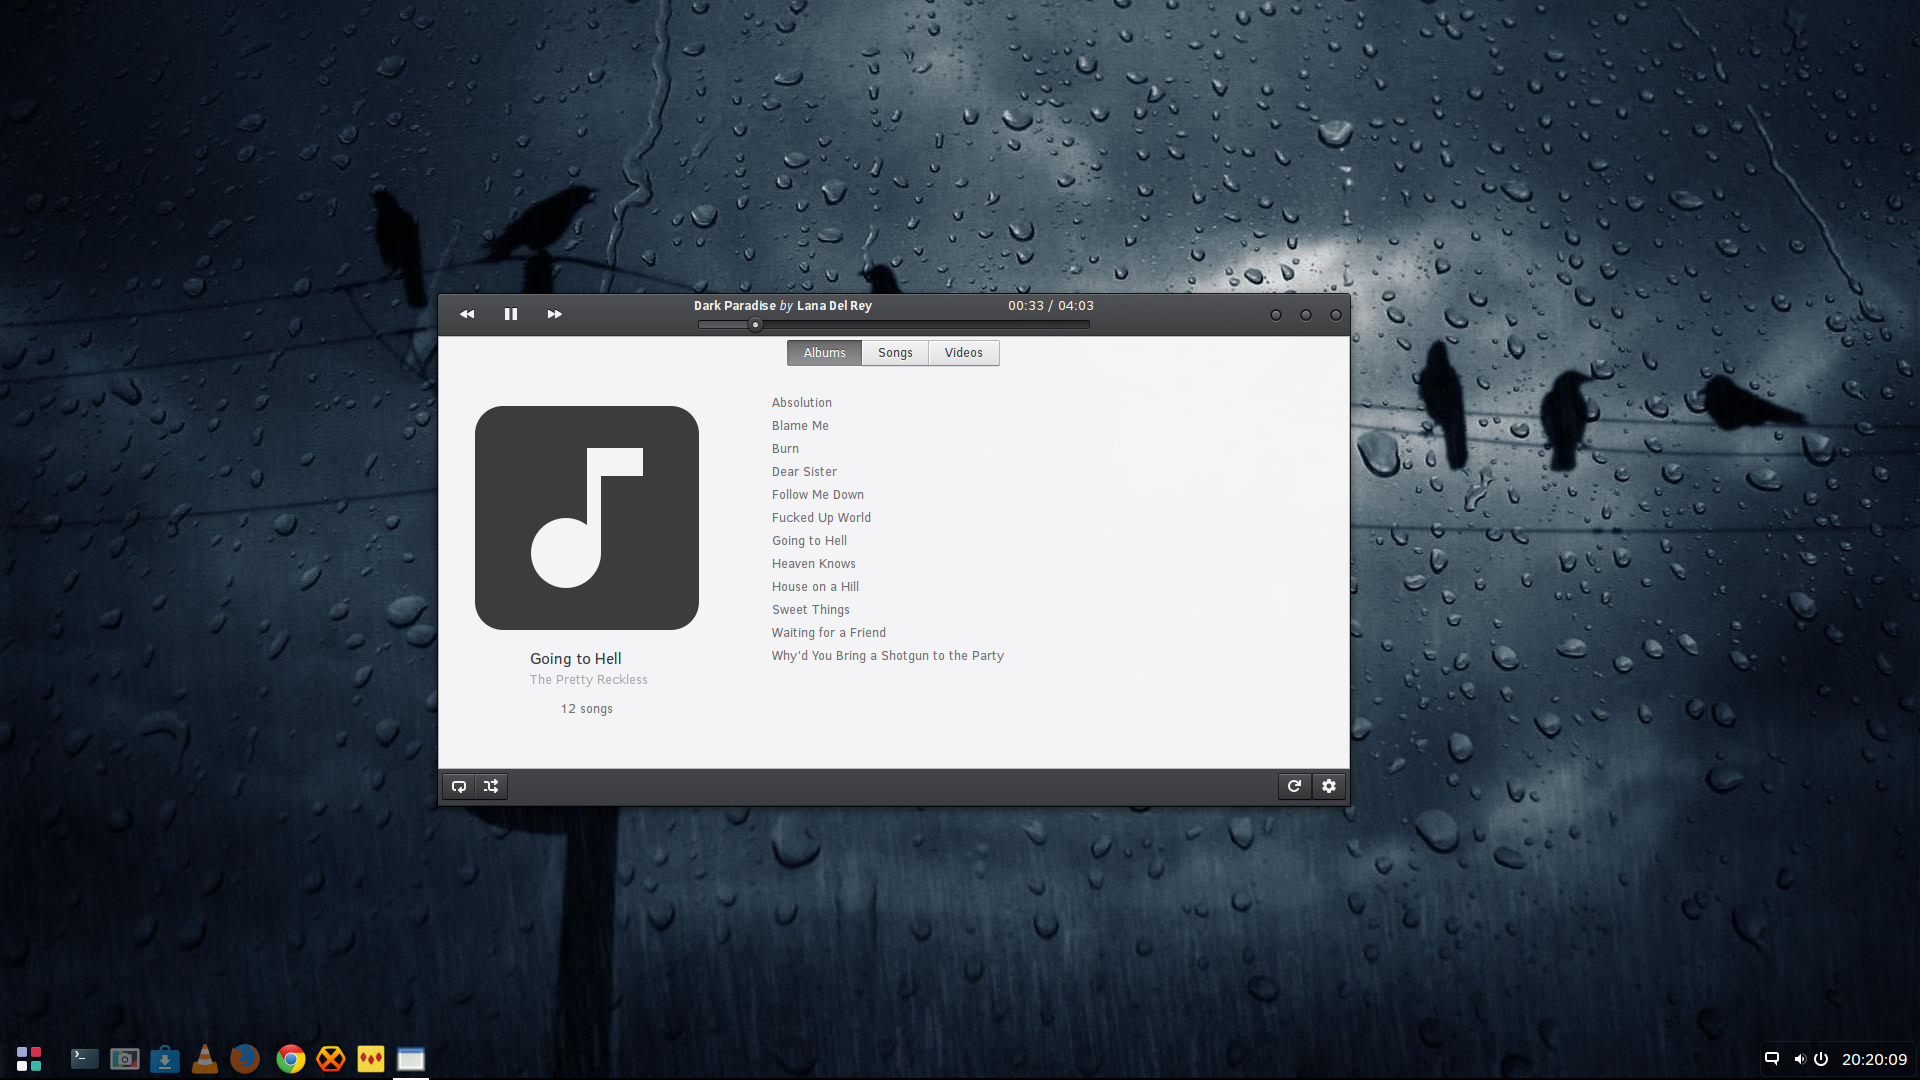Click the progress bar knob
Viewport: 1920px width, 1080px height.
click(756, 324)
